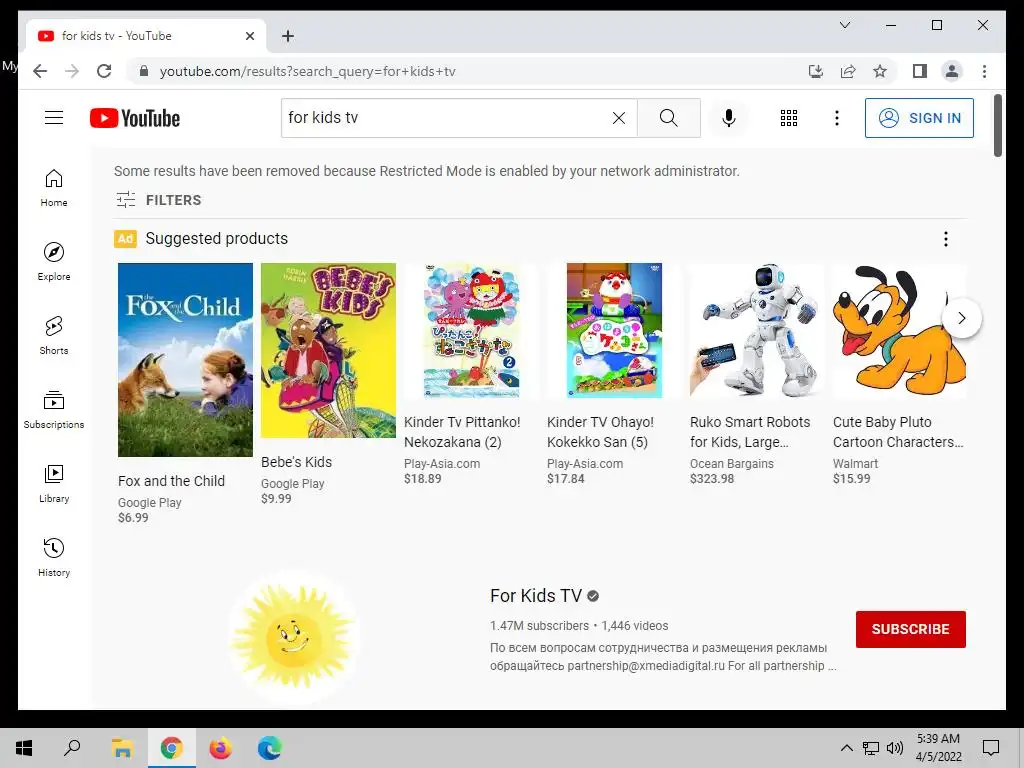The height and width of the screenshot is (768, 1024).
Task: Open Explore in sidebar
Action: (x=54, y=262)
